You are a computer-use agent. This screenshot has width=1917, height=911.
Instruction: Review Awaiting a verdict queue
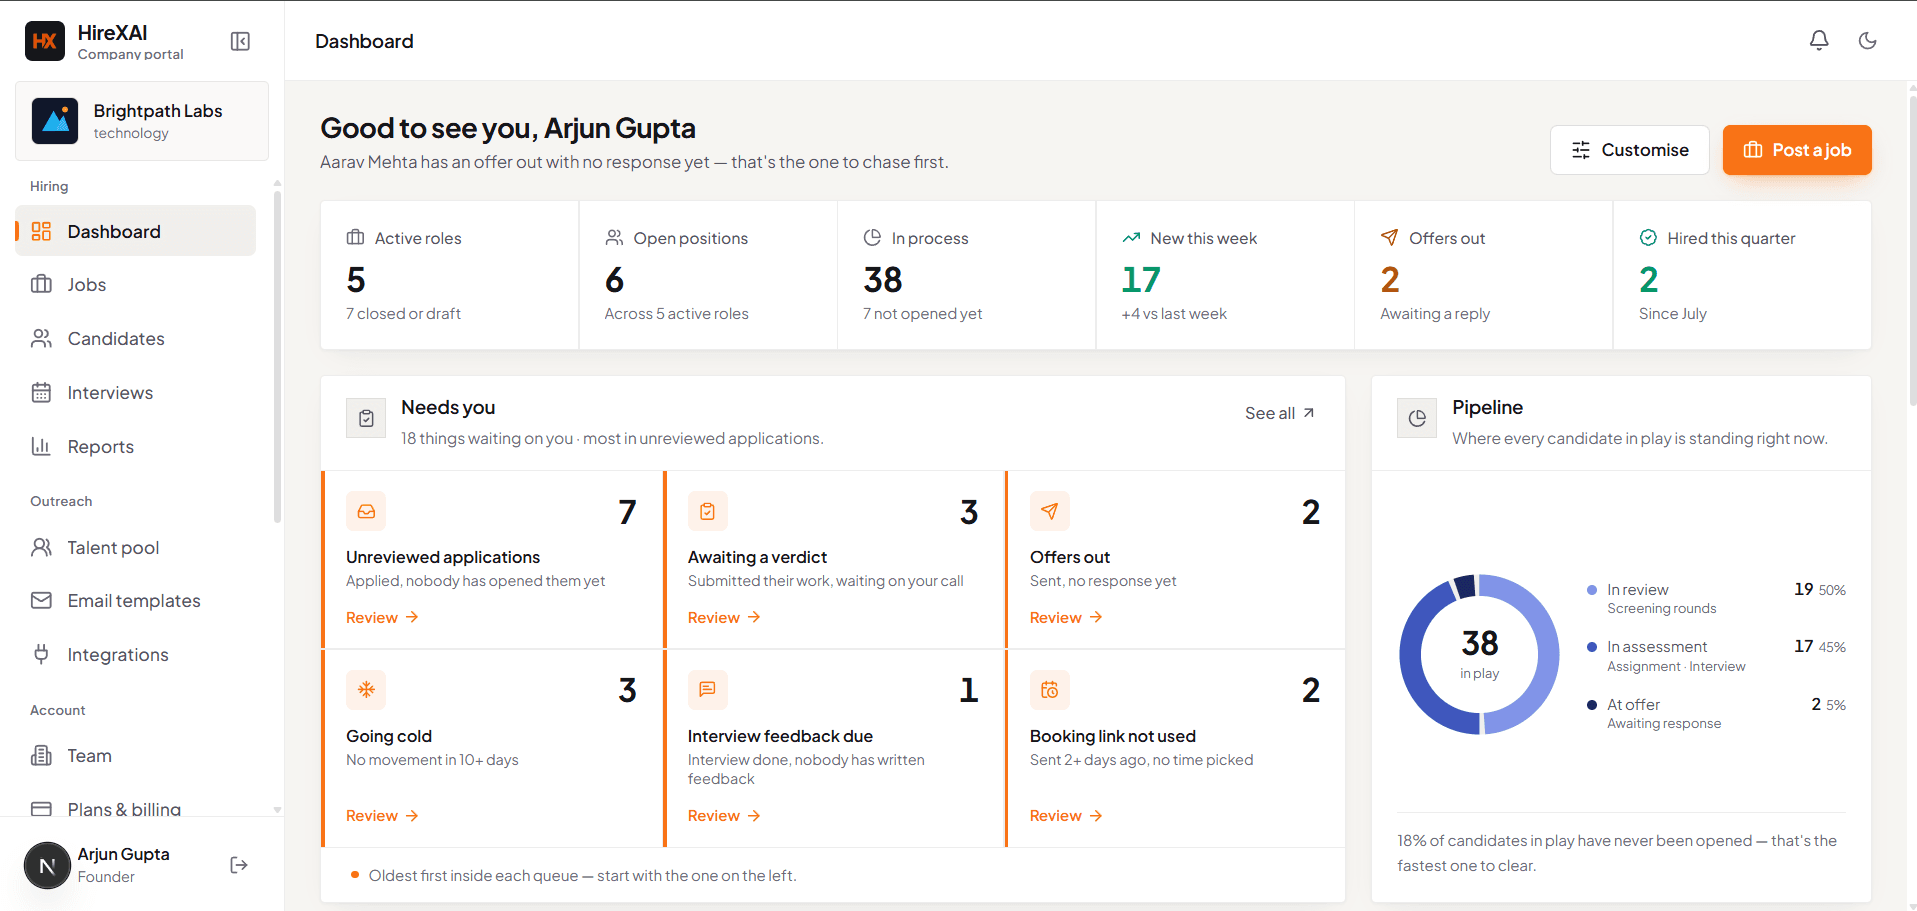[724, 618]
